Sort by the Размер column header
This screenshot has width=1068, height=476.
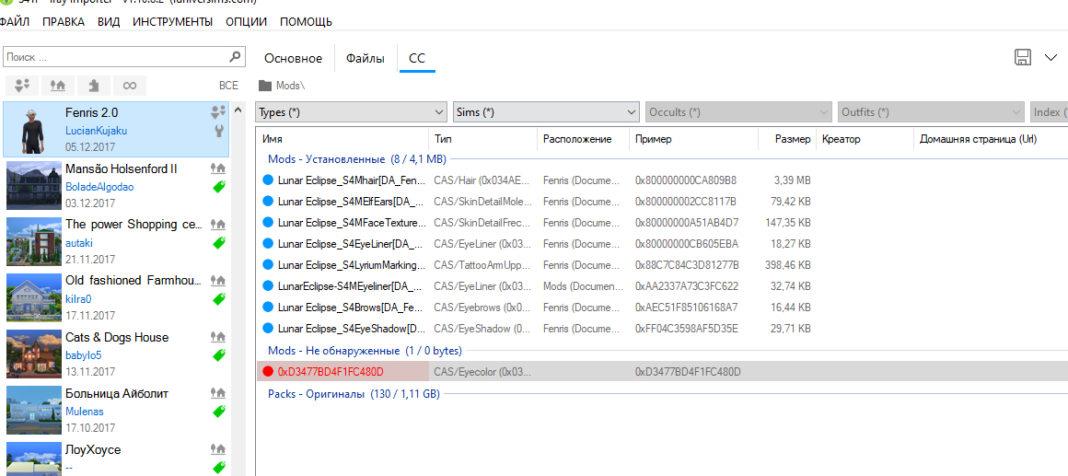pyautogui.click(x=792, y=139)
